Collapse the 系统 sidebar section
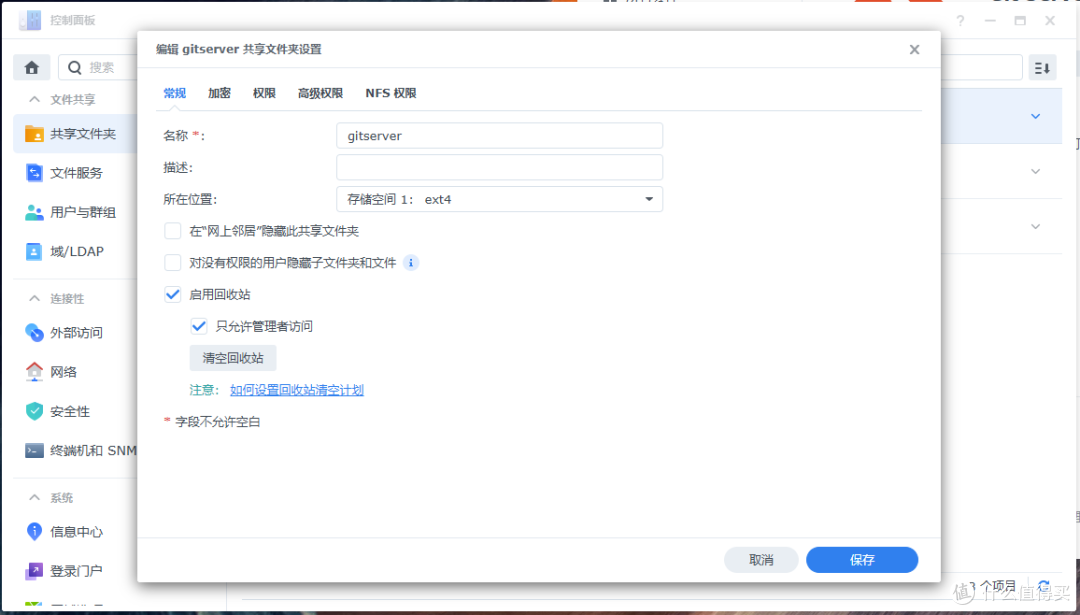 (34, 497)
